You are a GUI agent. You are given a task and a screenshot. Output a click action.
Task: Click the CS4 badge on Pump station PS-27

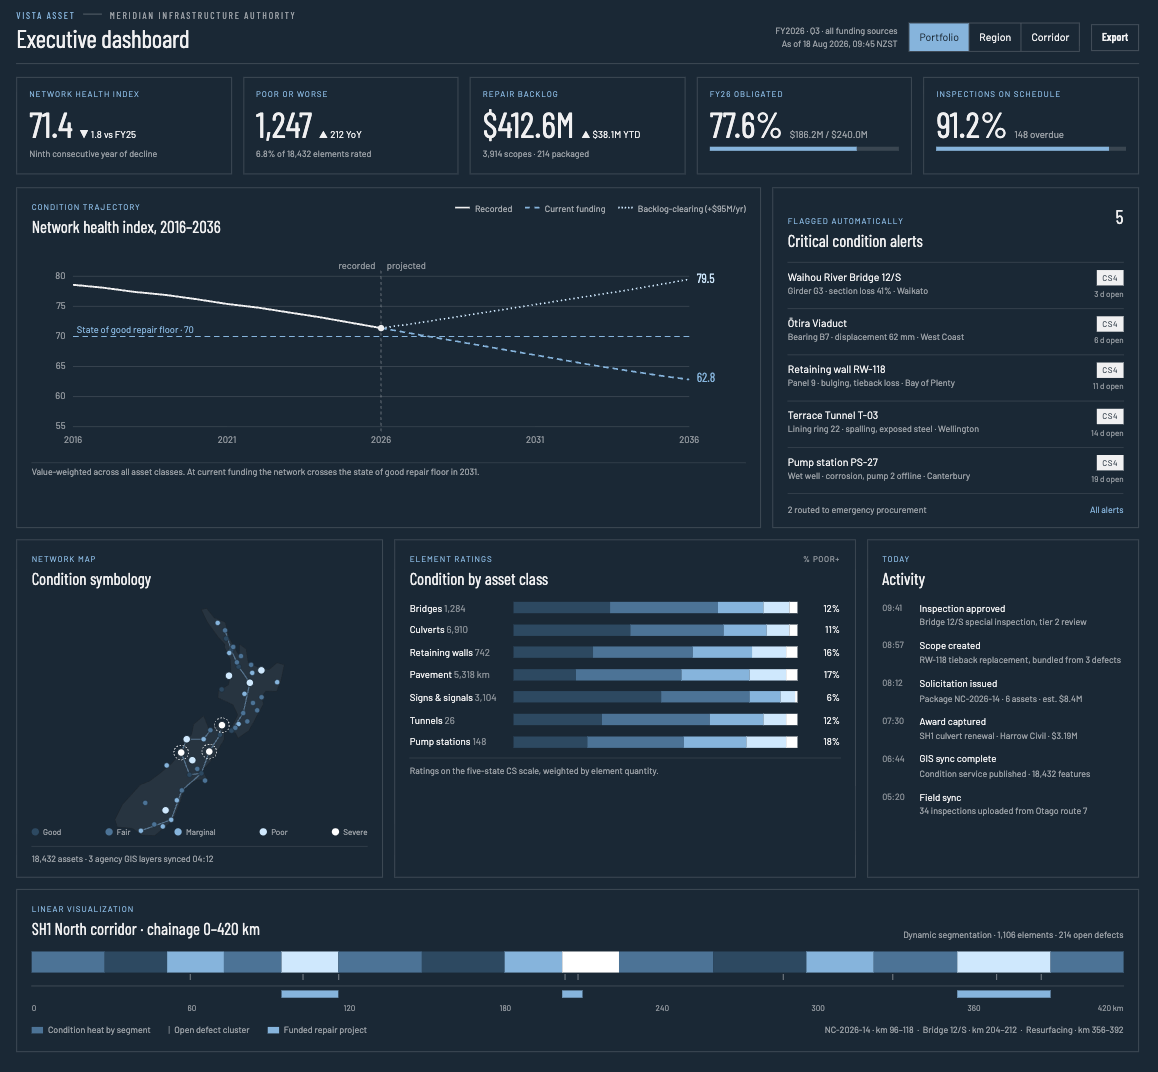(x=1109, y=463)
